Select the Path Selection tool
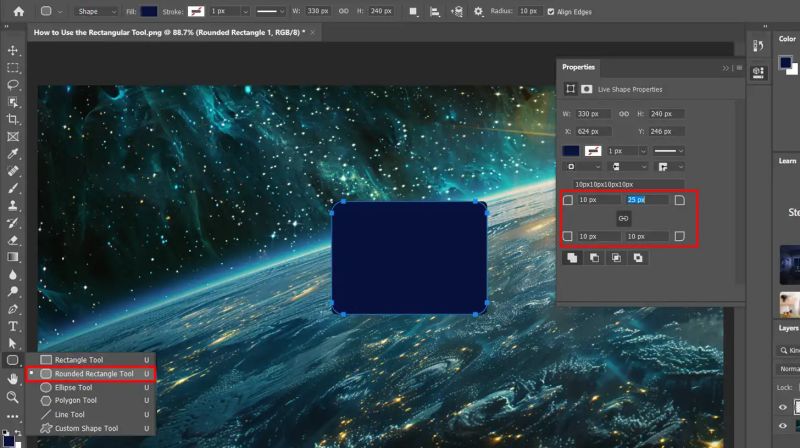This screenshot has width=800, height=448. (13, 343)
